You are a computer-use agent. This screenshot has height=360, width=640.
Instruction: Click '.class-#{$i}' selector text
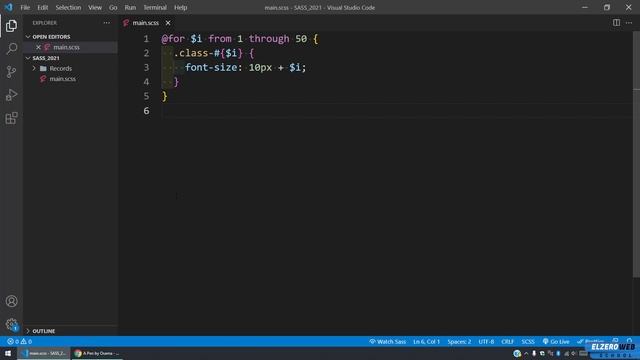(x=208, y=53)
